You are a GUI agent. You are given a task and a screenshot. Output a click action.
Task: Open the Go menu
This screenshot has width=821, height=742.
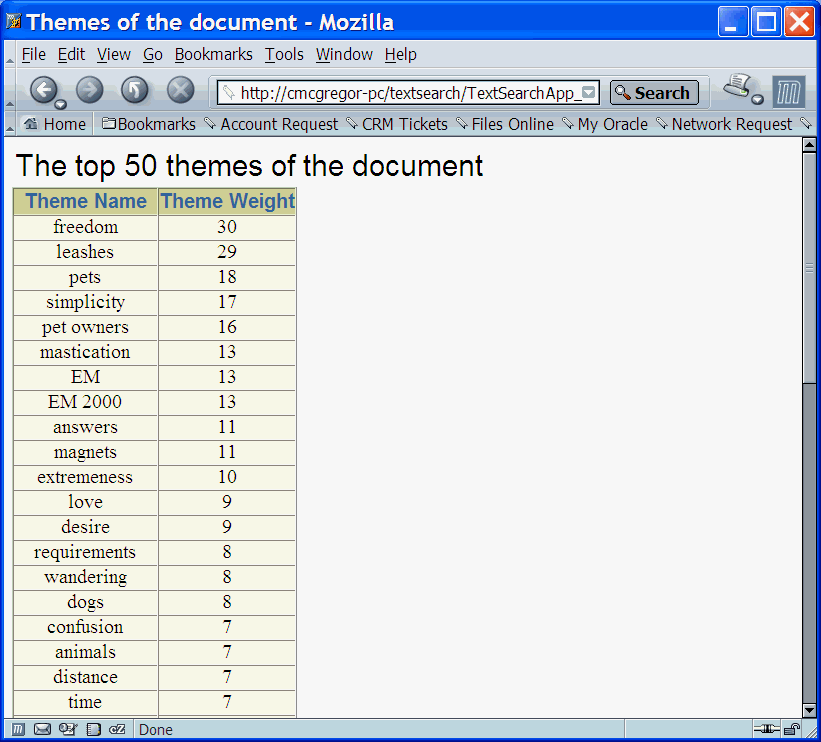[x=152, y=55]
